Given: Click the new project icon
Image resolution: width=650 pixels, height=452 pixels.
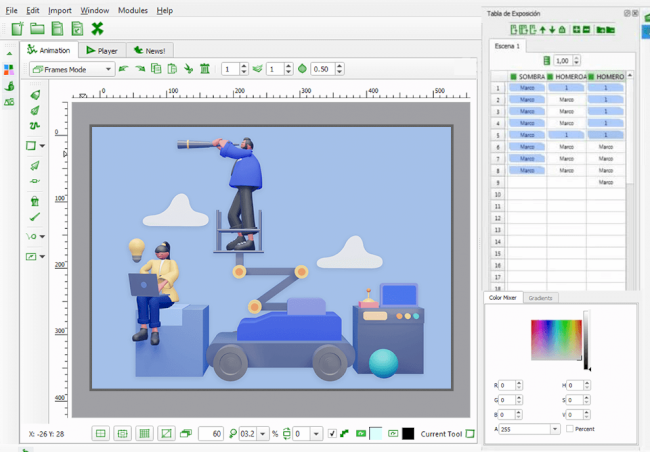Looking at the screenshot, I should 17,28.
